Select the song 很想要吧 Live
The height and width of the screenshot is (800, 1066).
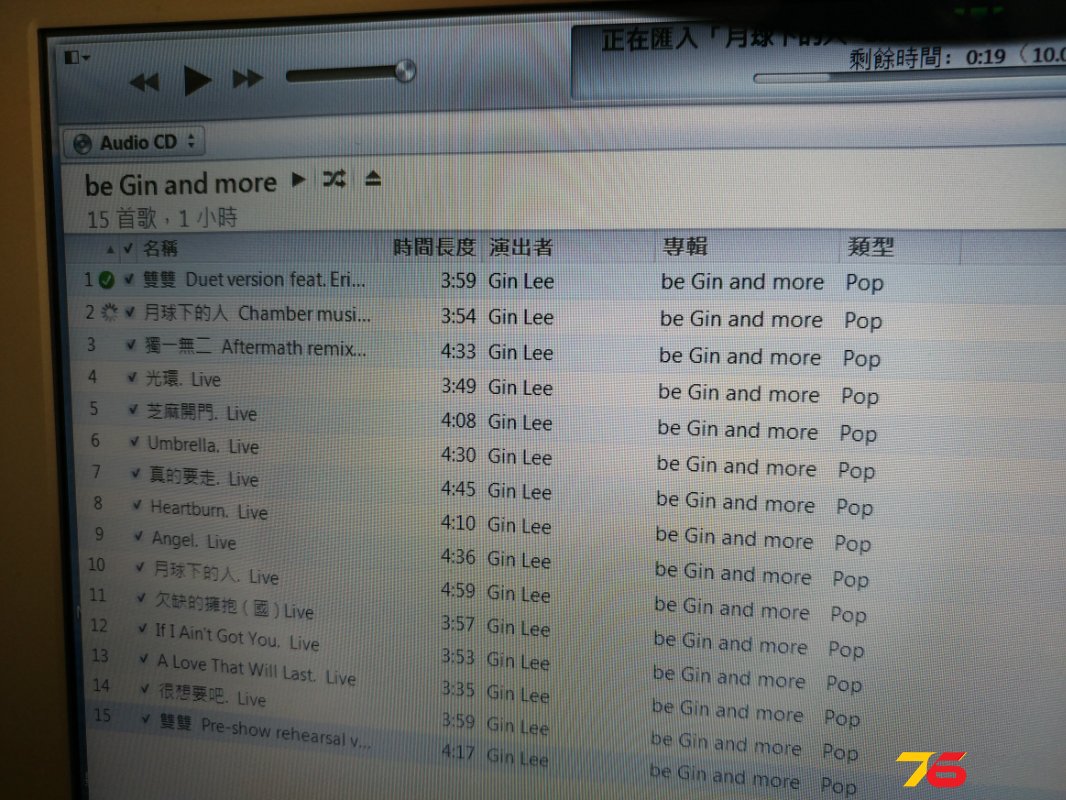(212, 695)
